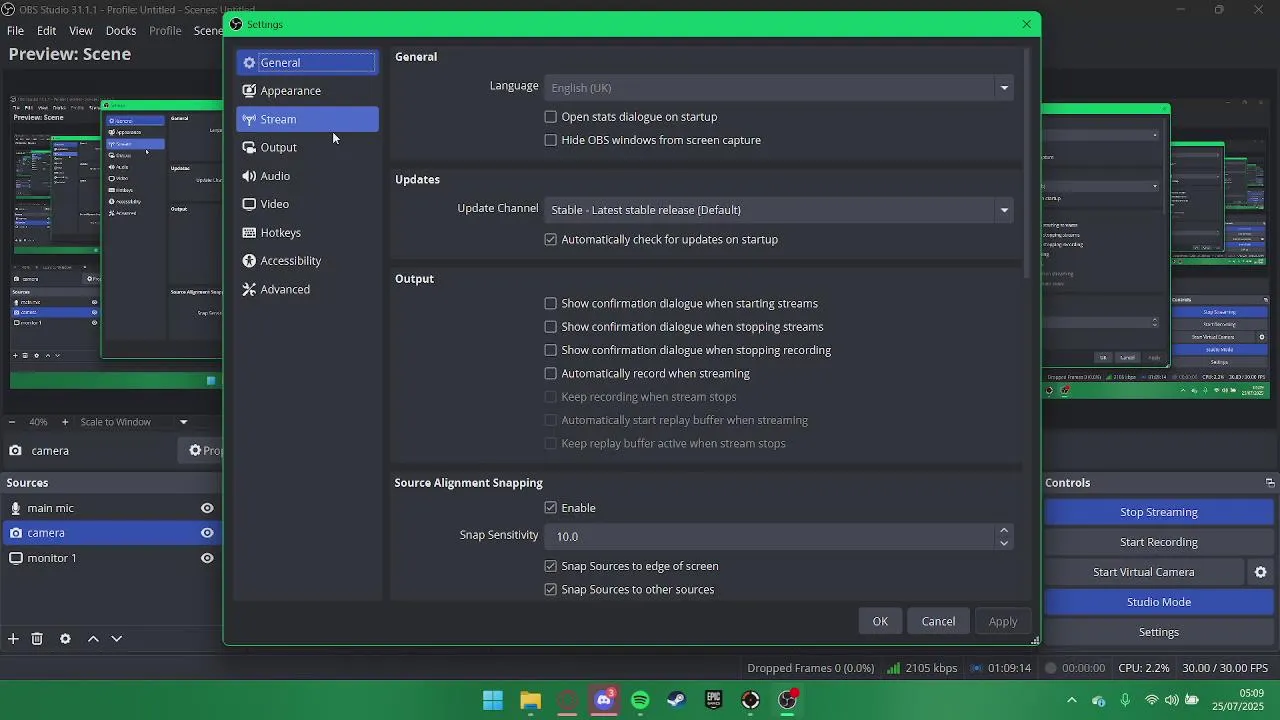Open the Docks menu
The height and width of the screenshot is (720, 1280).
[x=121, y=31]
